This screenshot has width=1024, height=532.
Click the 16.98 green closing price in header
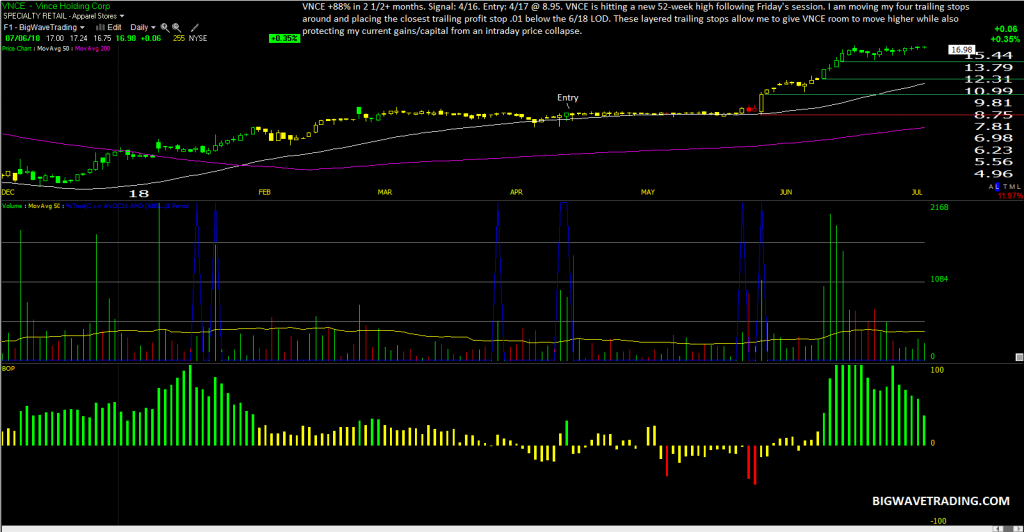125,39
